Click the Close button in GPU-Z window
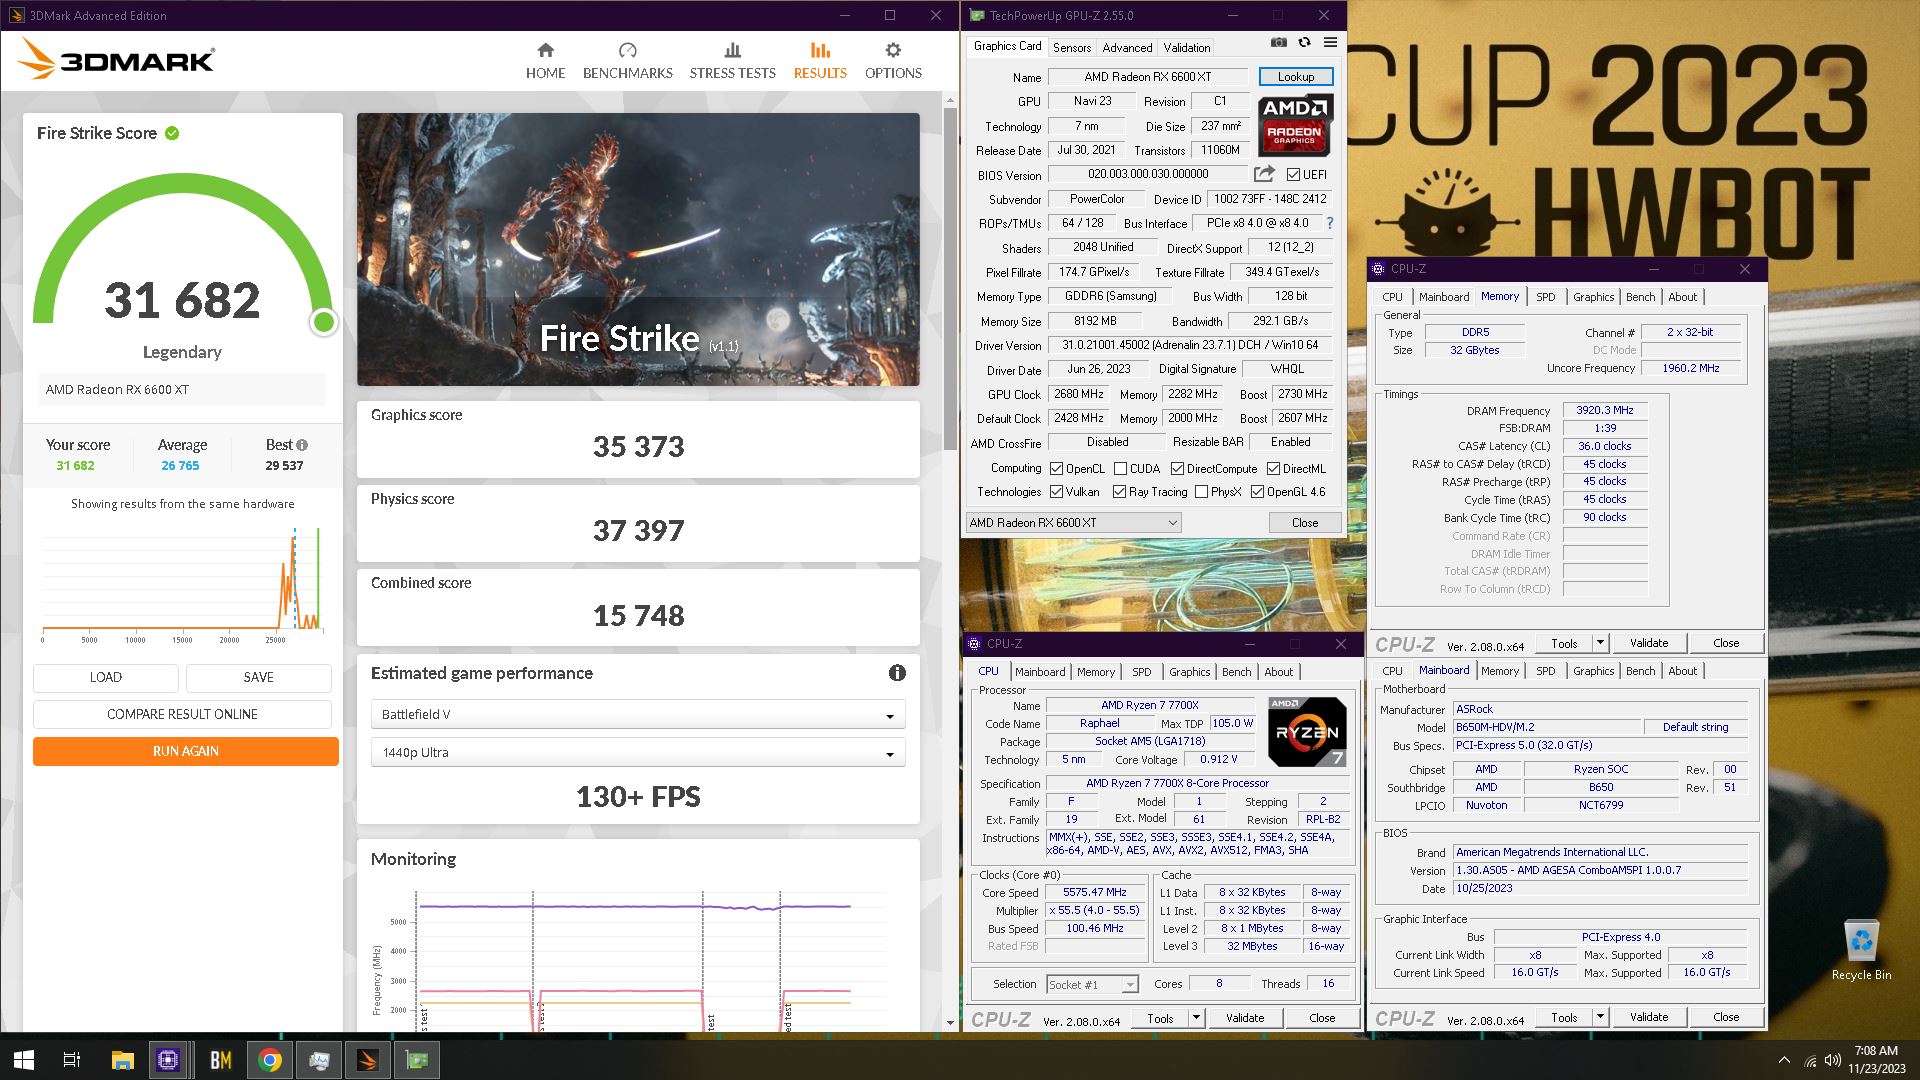This screenshot has width=1920, height=1080. (1304, 522)
